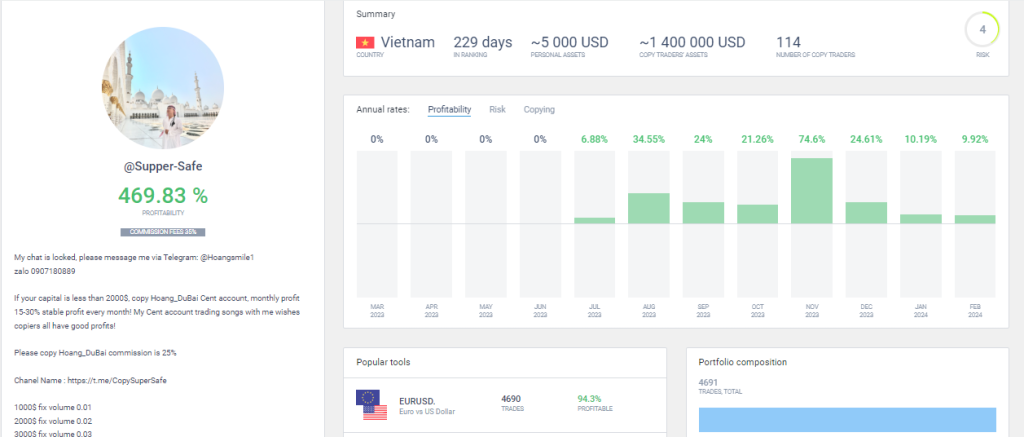Click the 94.3% profitable value
The width and height of the screenshot is (1024, 437).
589,398
